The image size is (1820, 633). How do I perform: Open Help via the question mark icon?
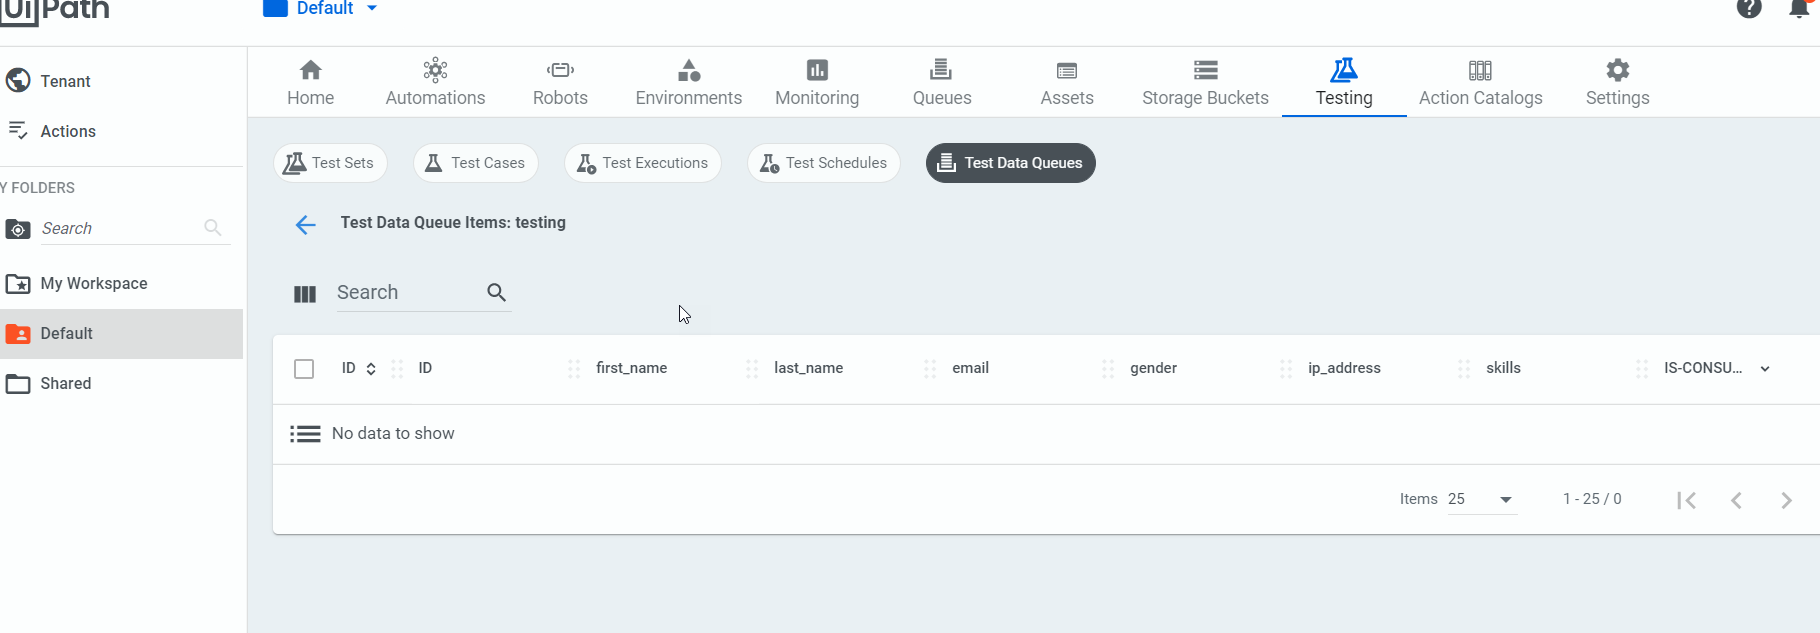coord(1749,9)
